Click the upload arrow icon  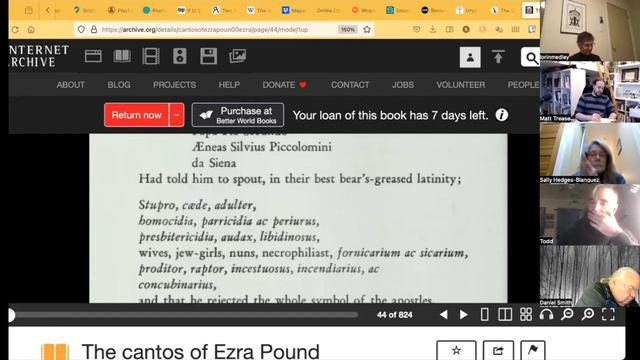(x=498, y=57)
